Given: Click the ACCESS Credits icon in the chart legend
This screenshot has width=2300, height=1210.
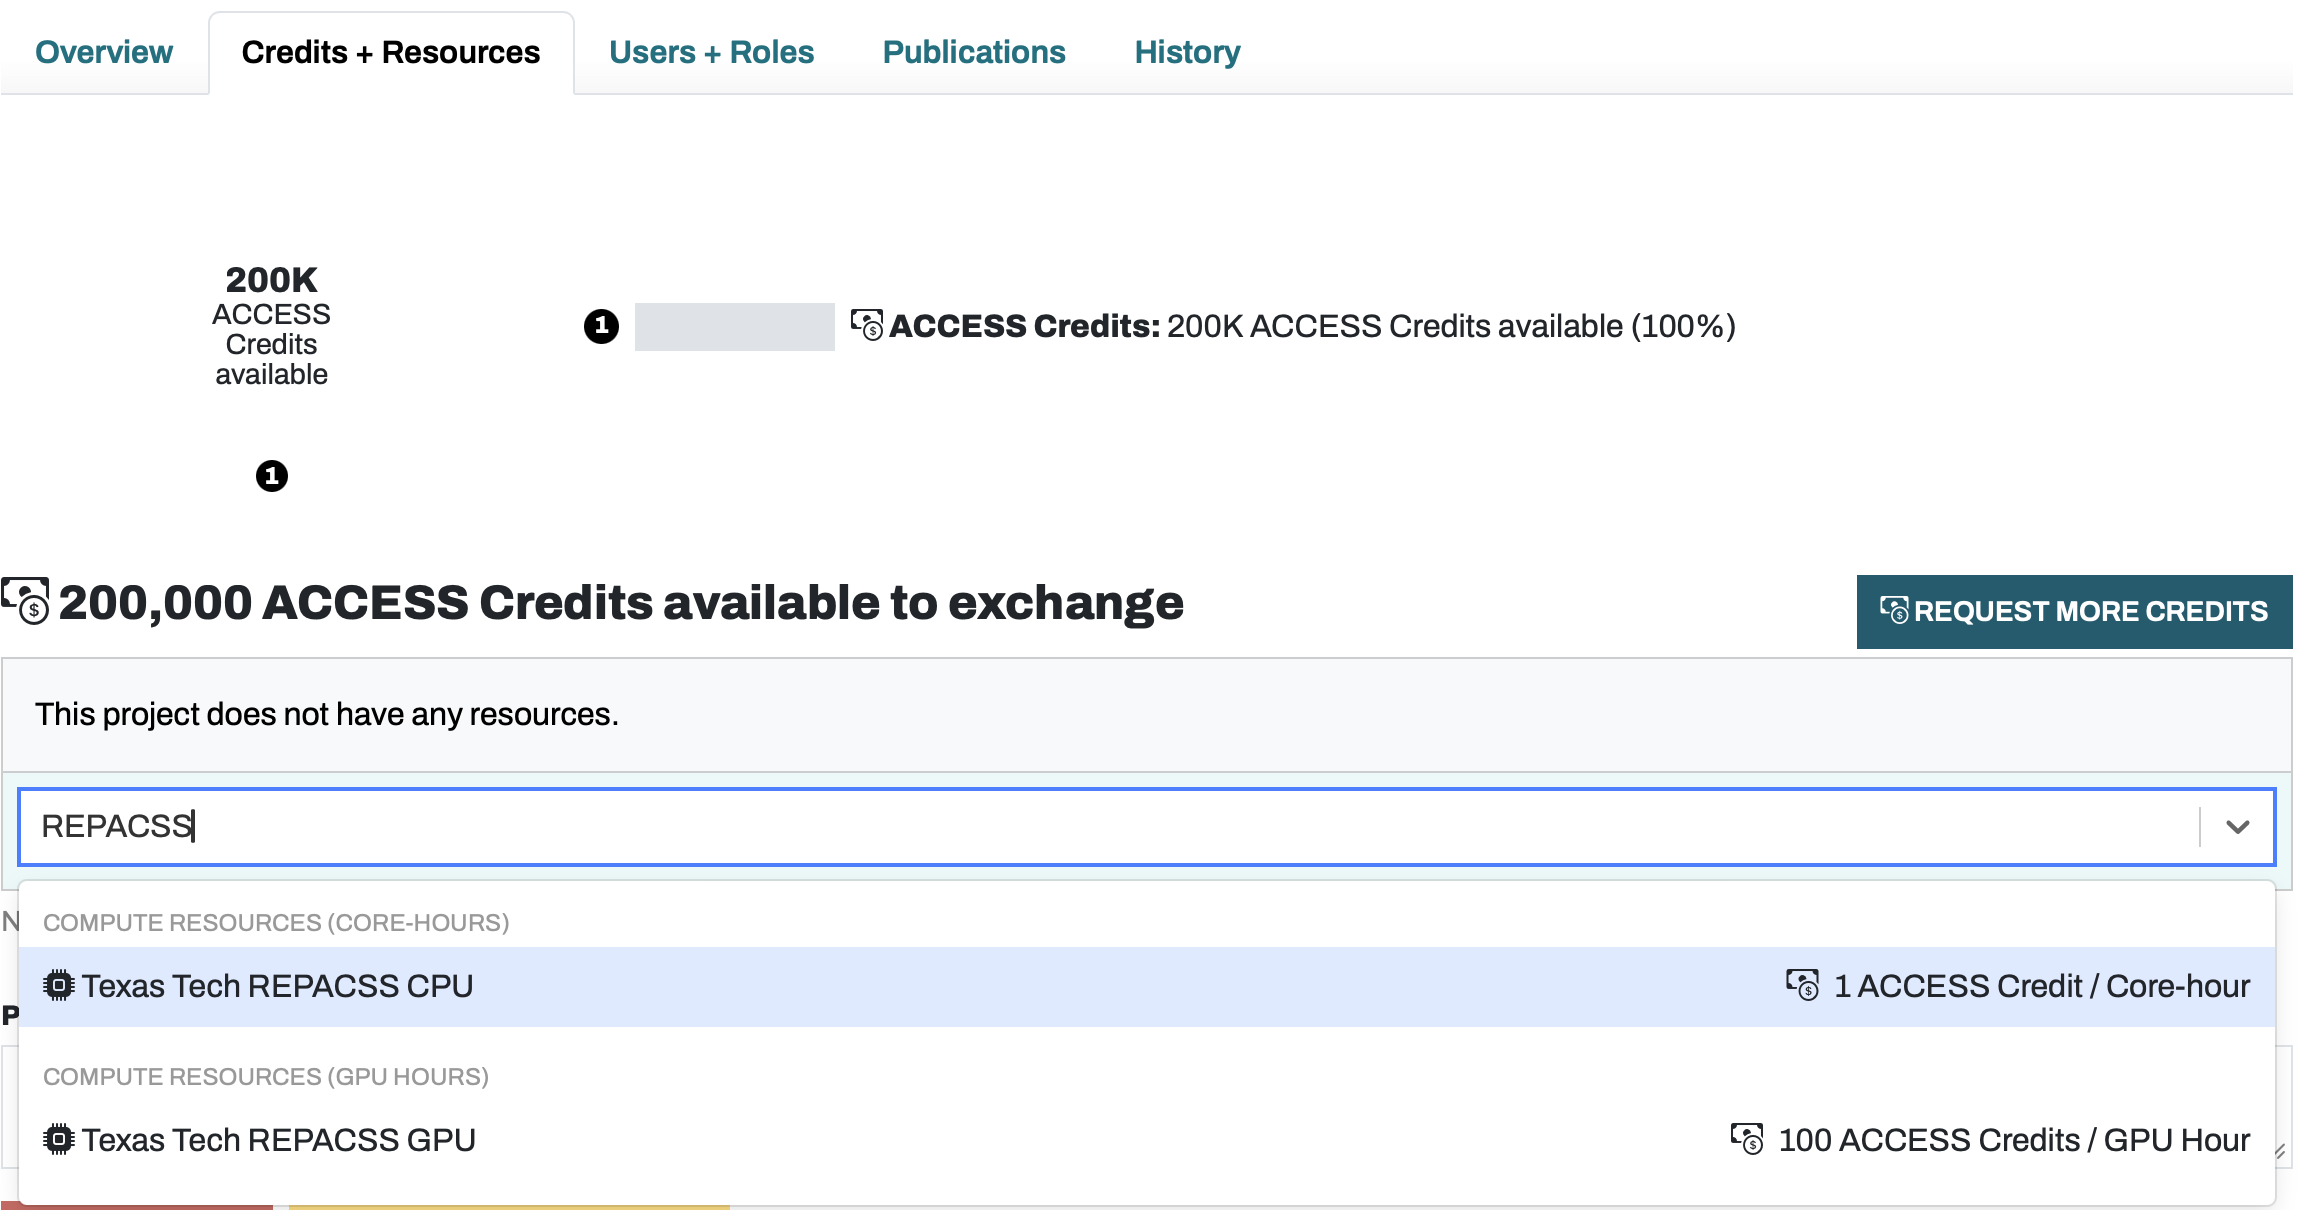Looking at the screenshot, I should 866,324.
